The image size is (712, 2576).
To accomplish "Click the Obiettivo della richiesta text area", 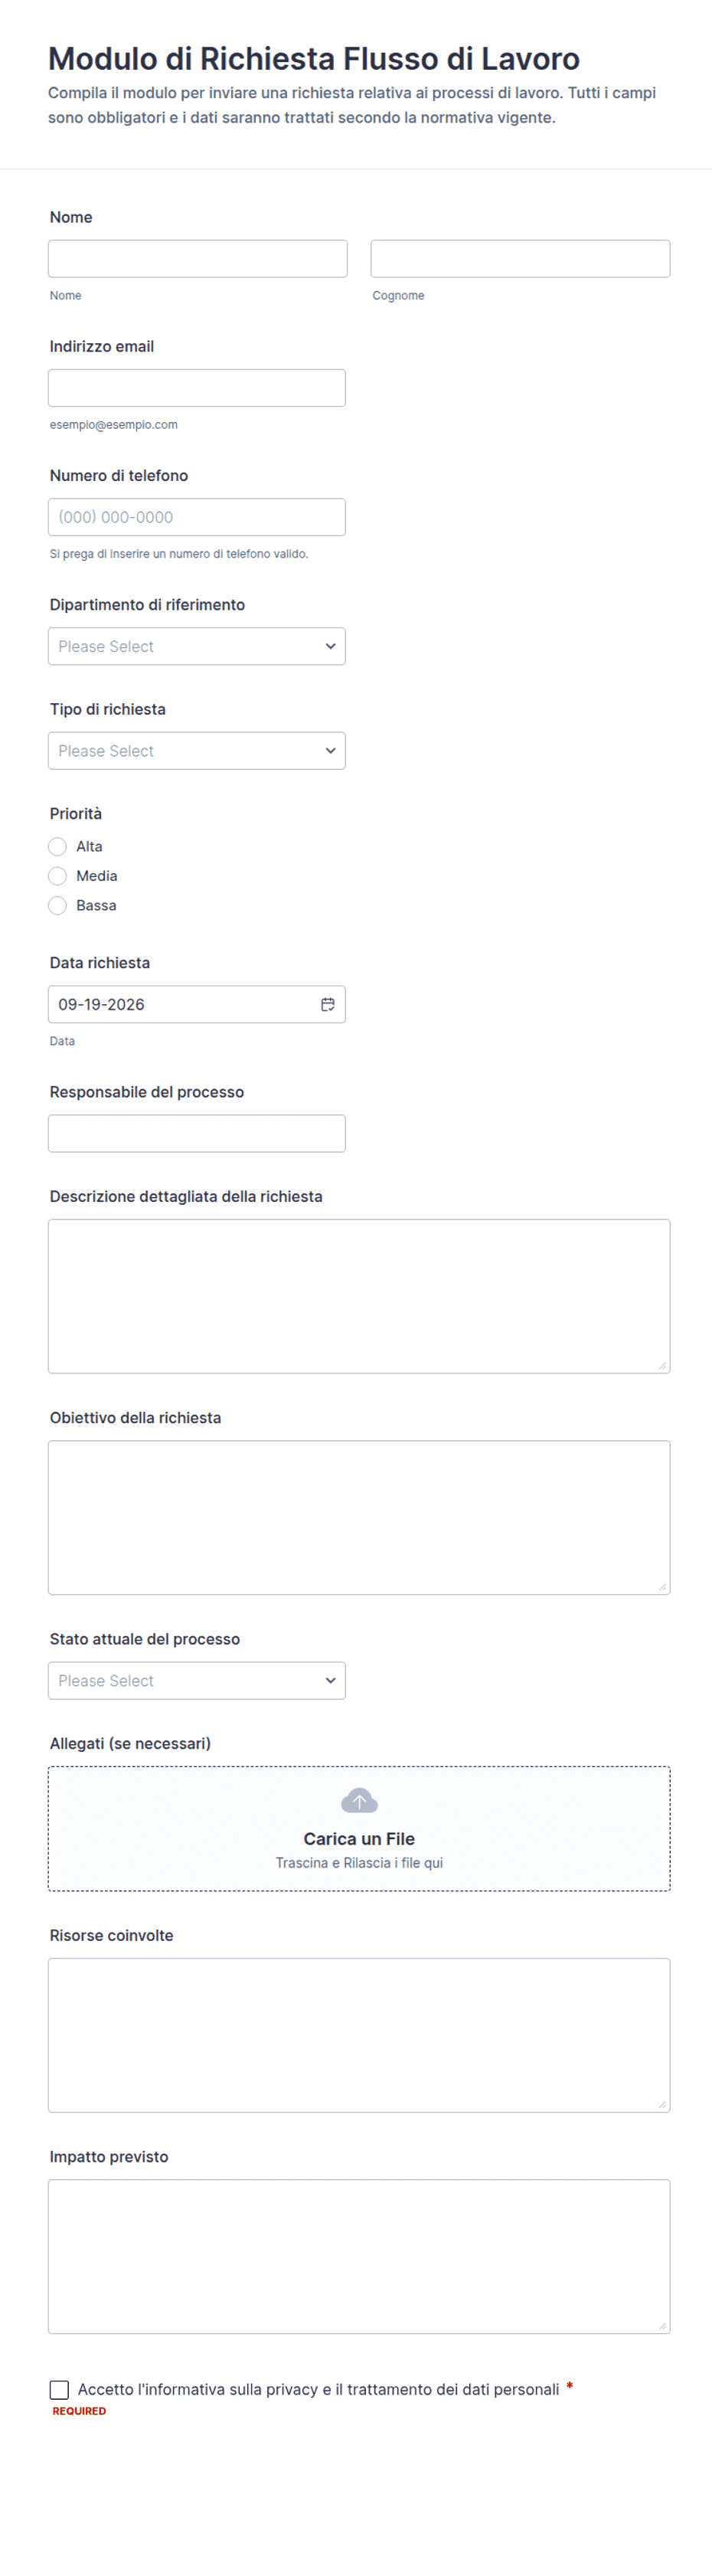I will pyautogui.click(x=359, y=1517).
